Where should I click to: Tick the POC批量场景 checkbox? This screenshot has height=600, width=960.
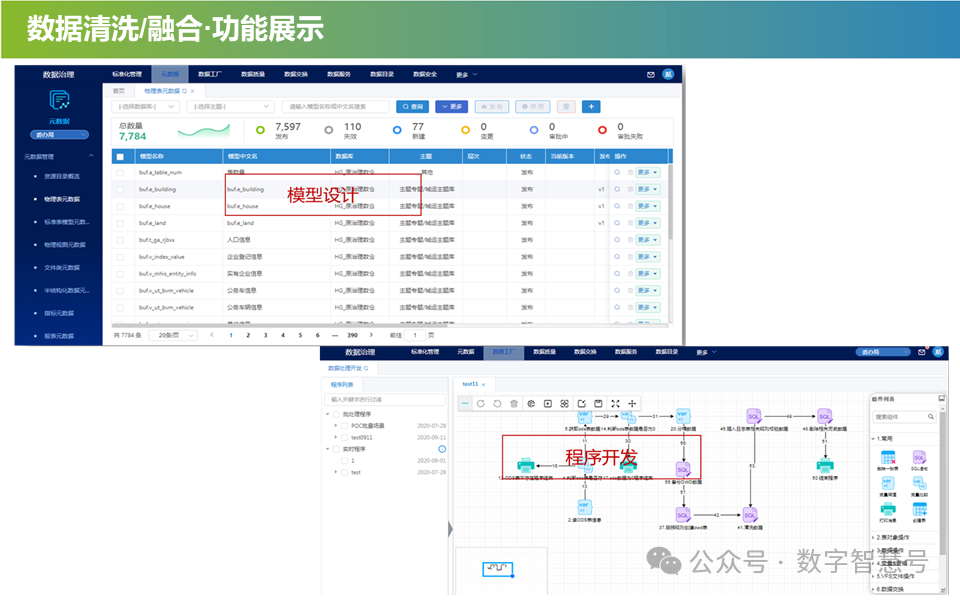(345, 426)
